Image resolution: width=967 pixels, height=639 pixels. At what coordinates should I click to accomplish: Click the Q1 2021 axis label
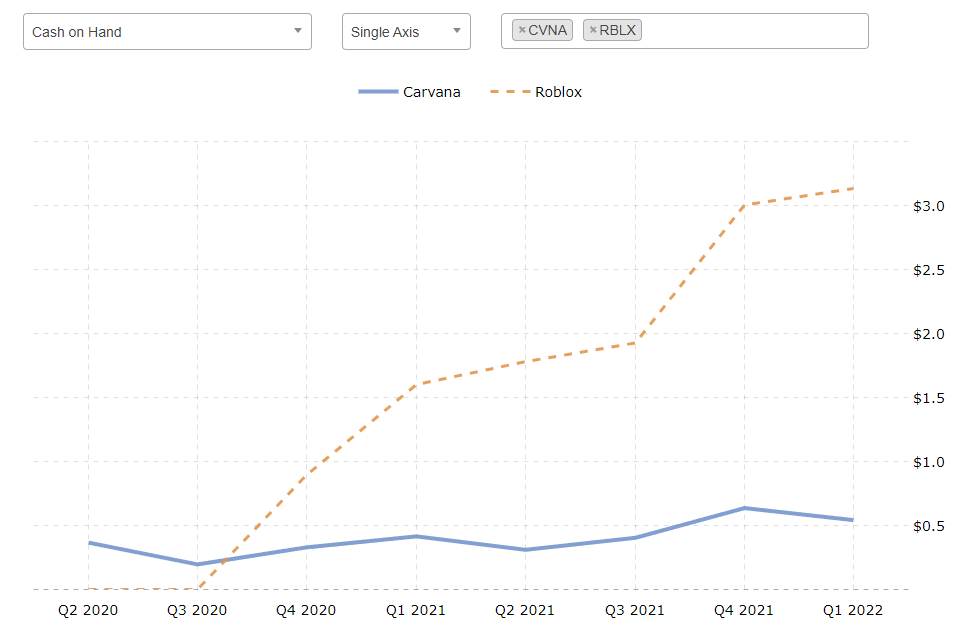(x=416, y=610)
